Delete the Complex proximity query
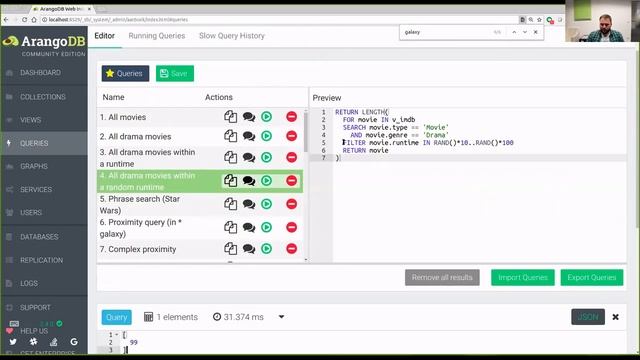The height and width of the screenshot is (360, 640). [291, 248]
